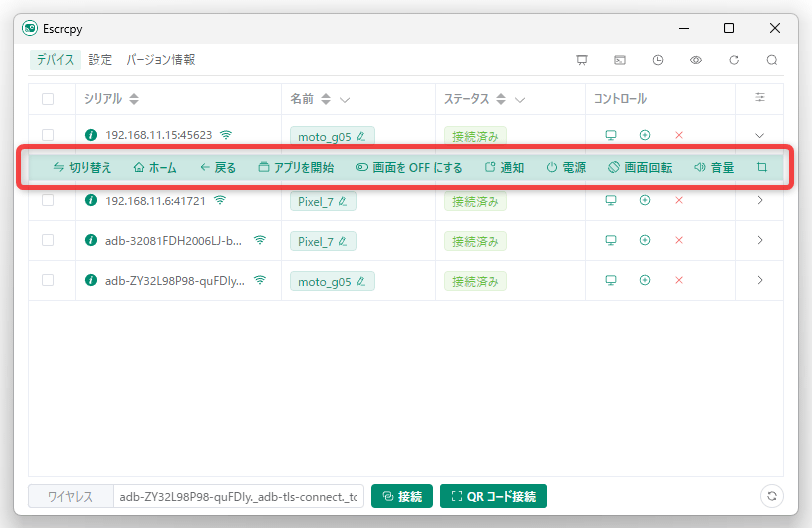Select the adb-ZY32L98P98 device checkbox
This screenshot has width=812, height=528.
[48, 280]
